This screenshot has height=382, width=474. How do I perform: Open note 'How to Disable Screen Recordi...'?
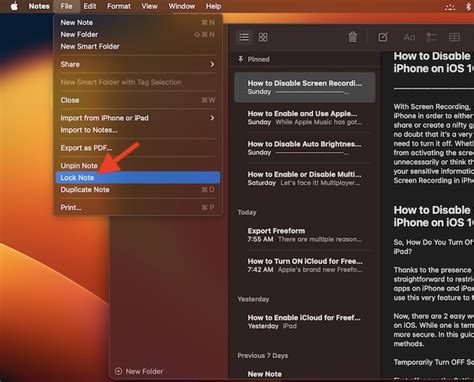(304, 87)
